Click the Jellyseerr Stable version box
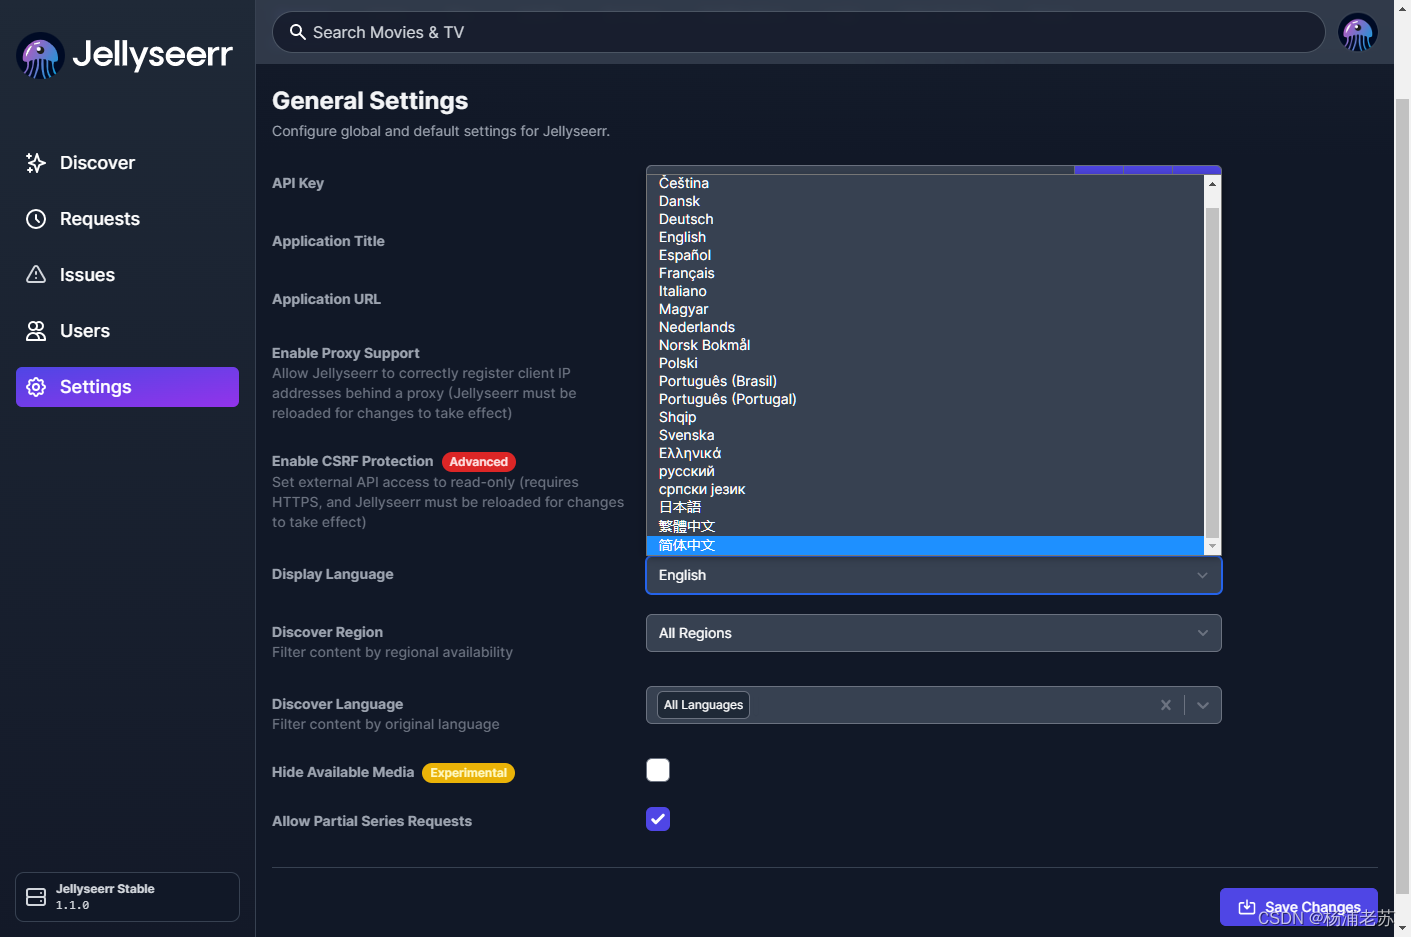1411x937 pixels. pos(127,897)
